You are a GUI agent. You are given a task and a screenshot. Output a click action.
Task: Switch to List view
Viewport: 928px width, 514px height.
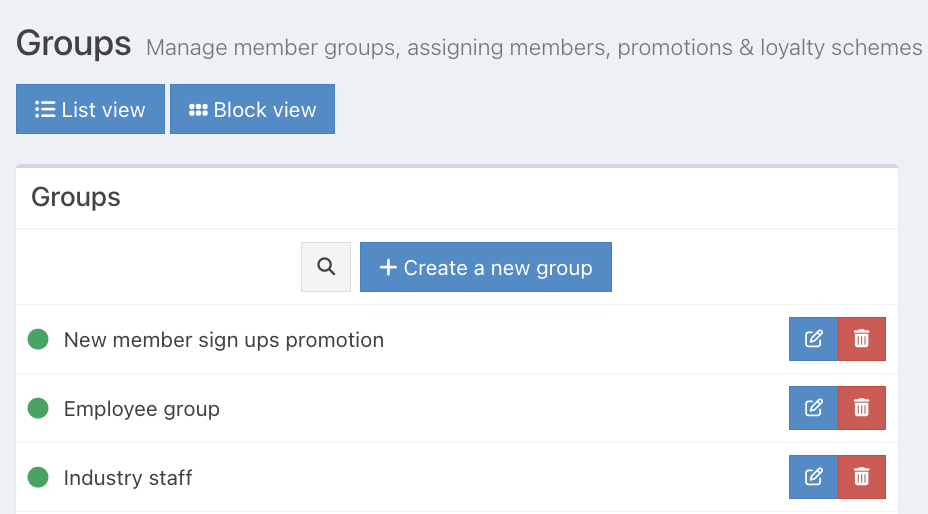[x=90, y=109]
